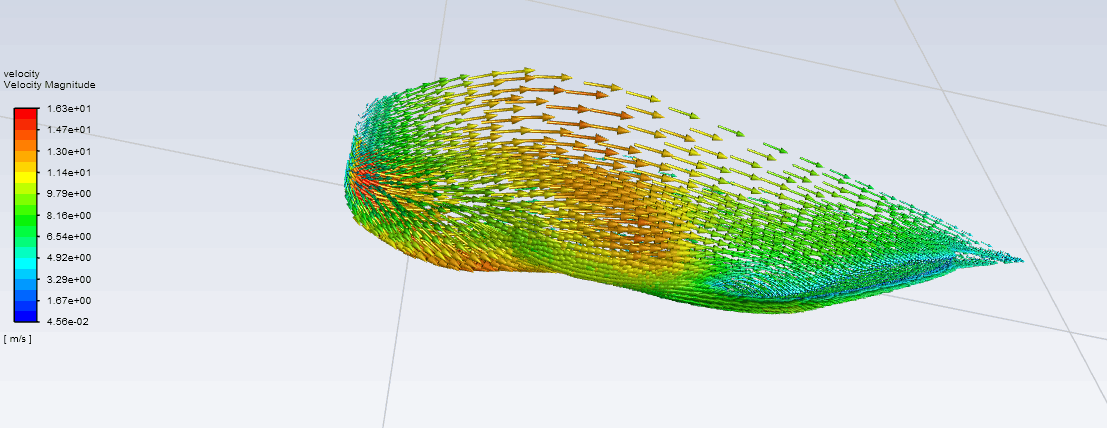Click the '[ m/s ]' units label
1107x428 pixels.
18,339
